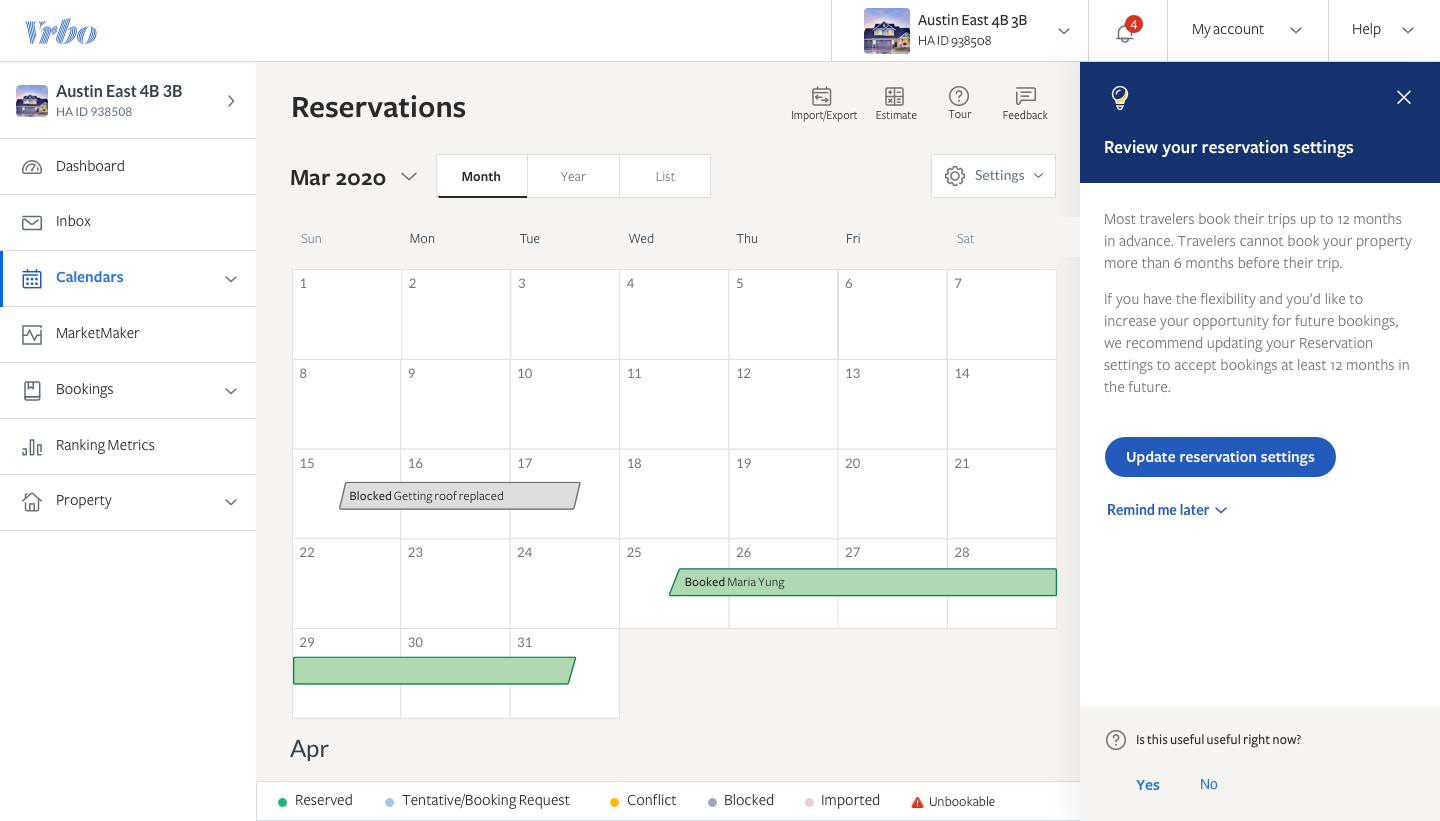Screen dimensions: 1440x821
Task: Click the notifications bell icon
Action: pyautogui.click(x=1125, y=32)
